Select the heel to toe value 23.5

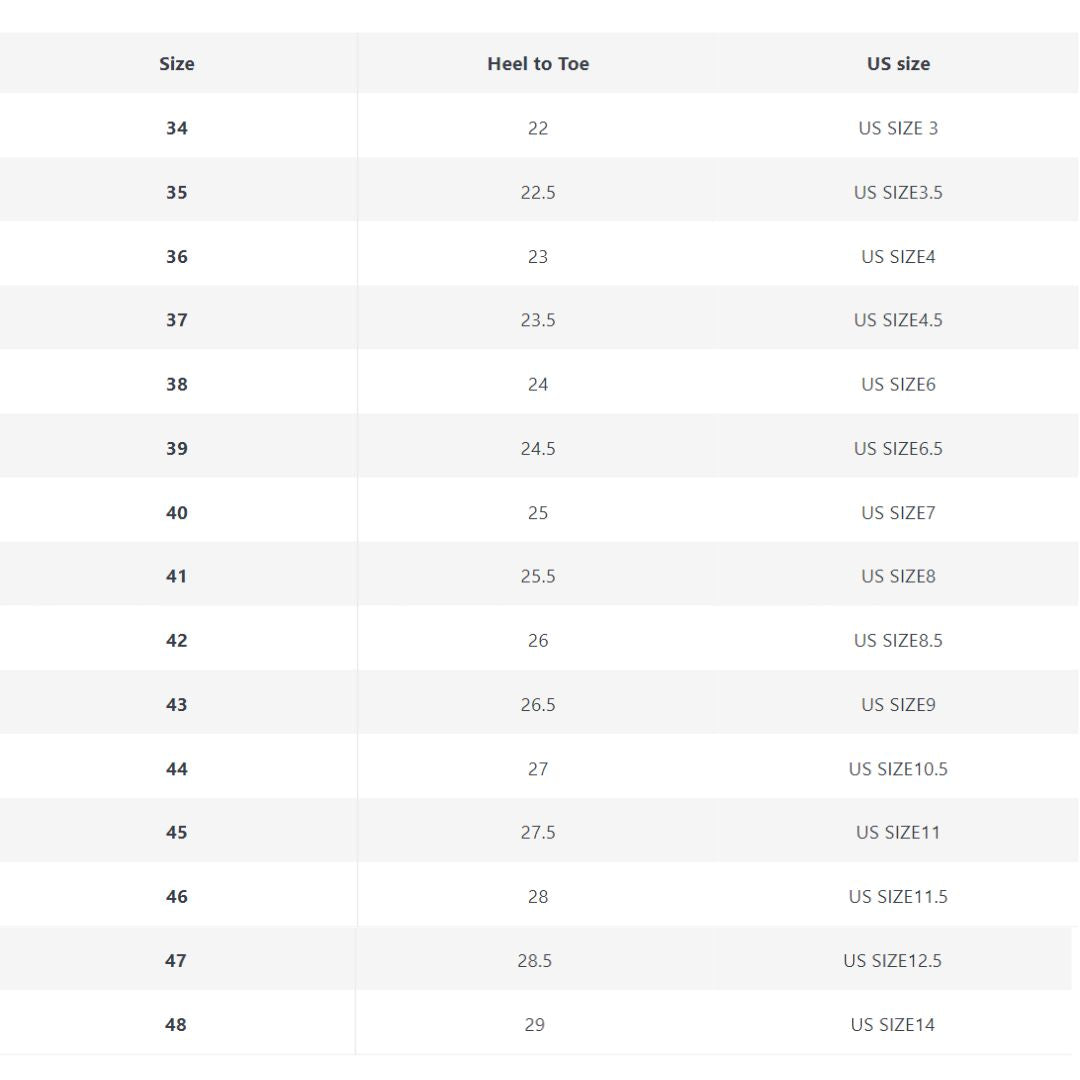coord(538,320)
